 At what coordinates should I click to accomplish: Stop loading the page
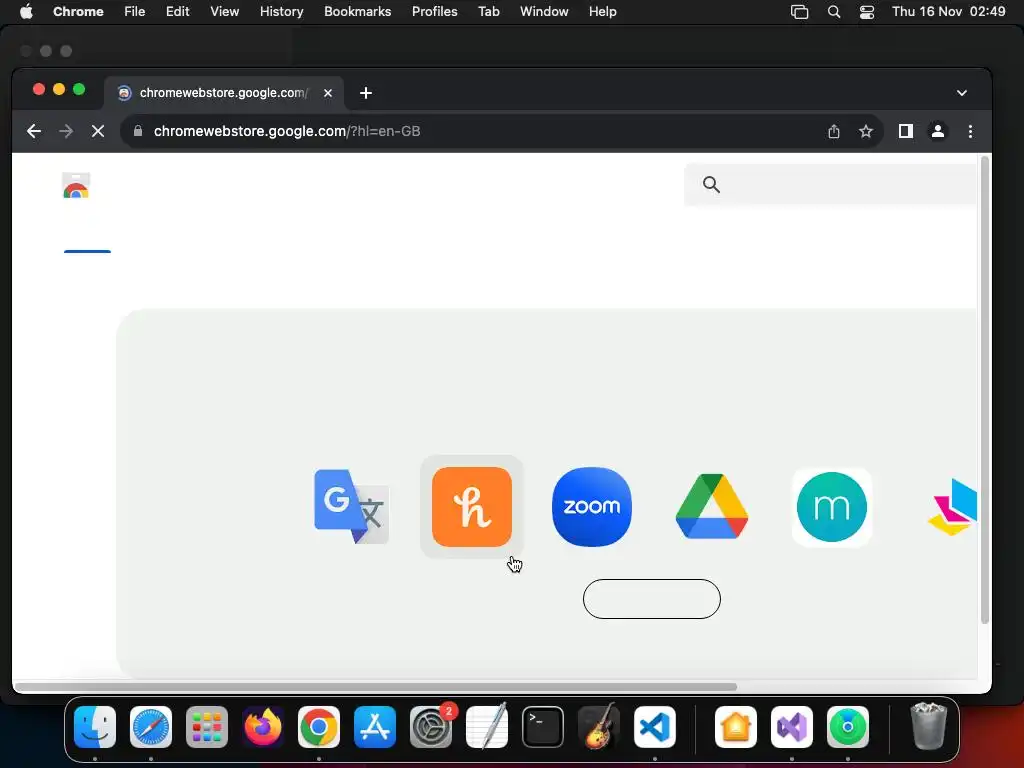coord(98,131)
